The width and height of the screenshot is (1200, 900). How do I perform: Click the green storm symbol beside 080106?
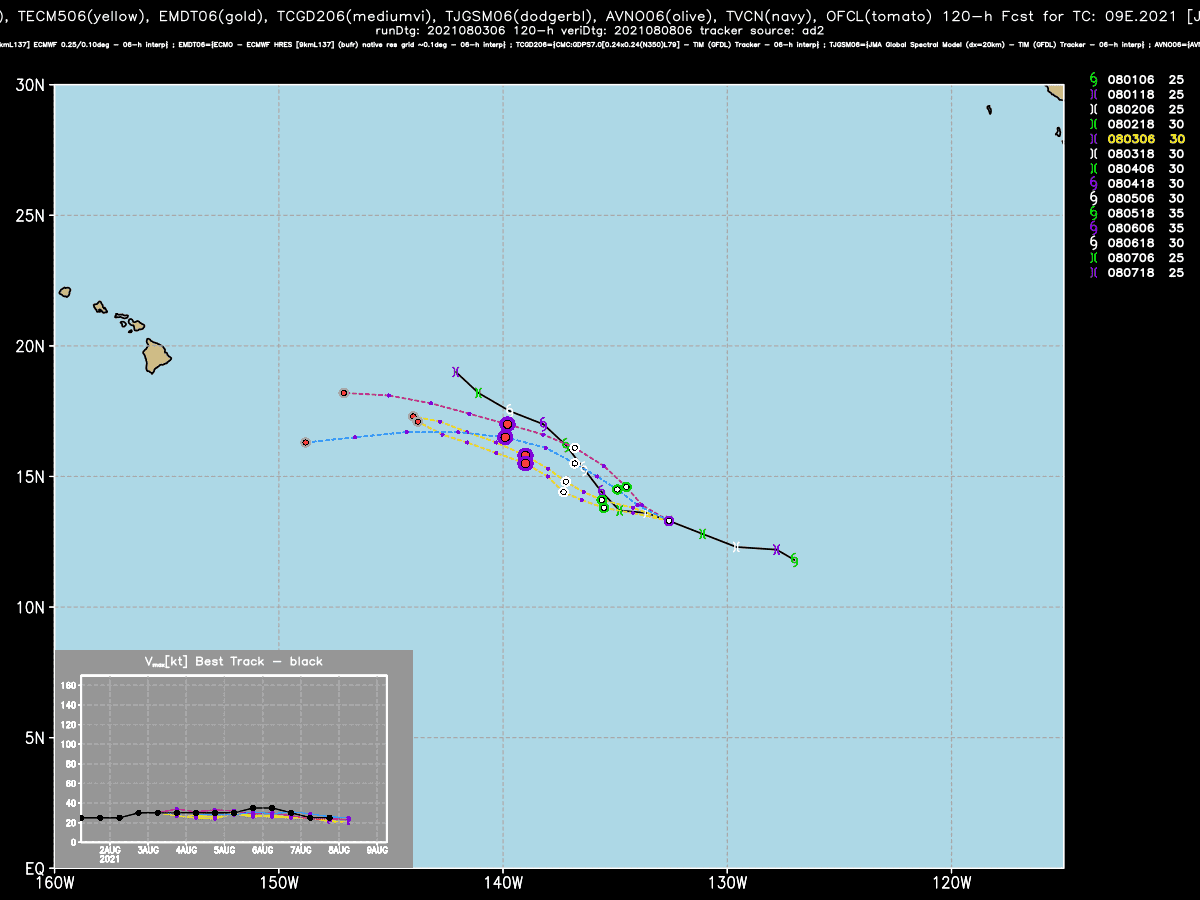[x=1093, y=79]
